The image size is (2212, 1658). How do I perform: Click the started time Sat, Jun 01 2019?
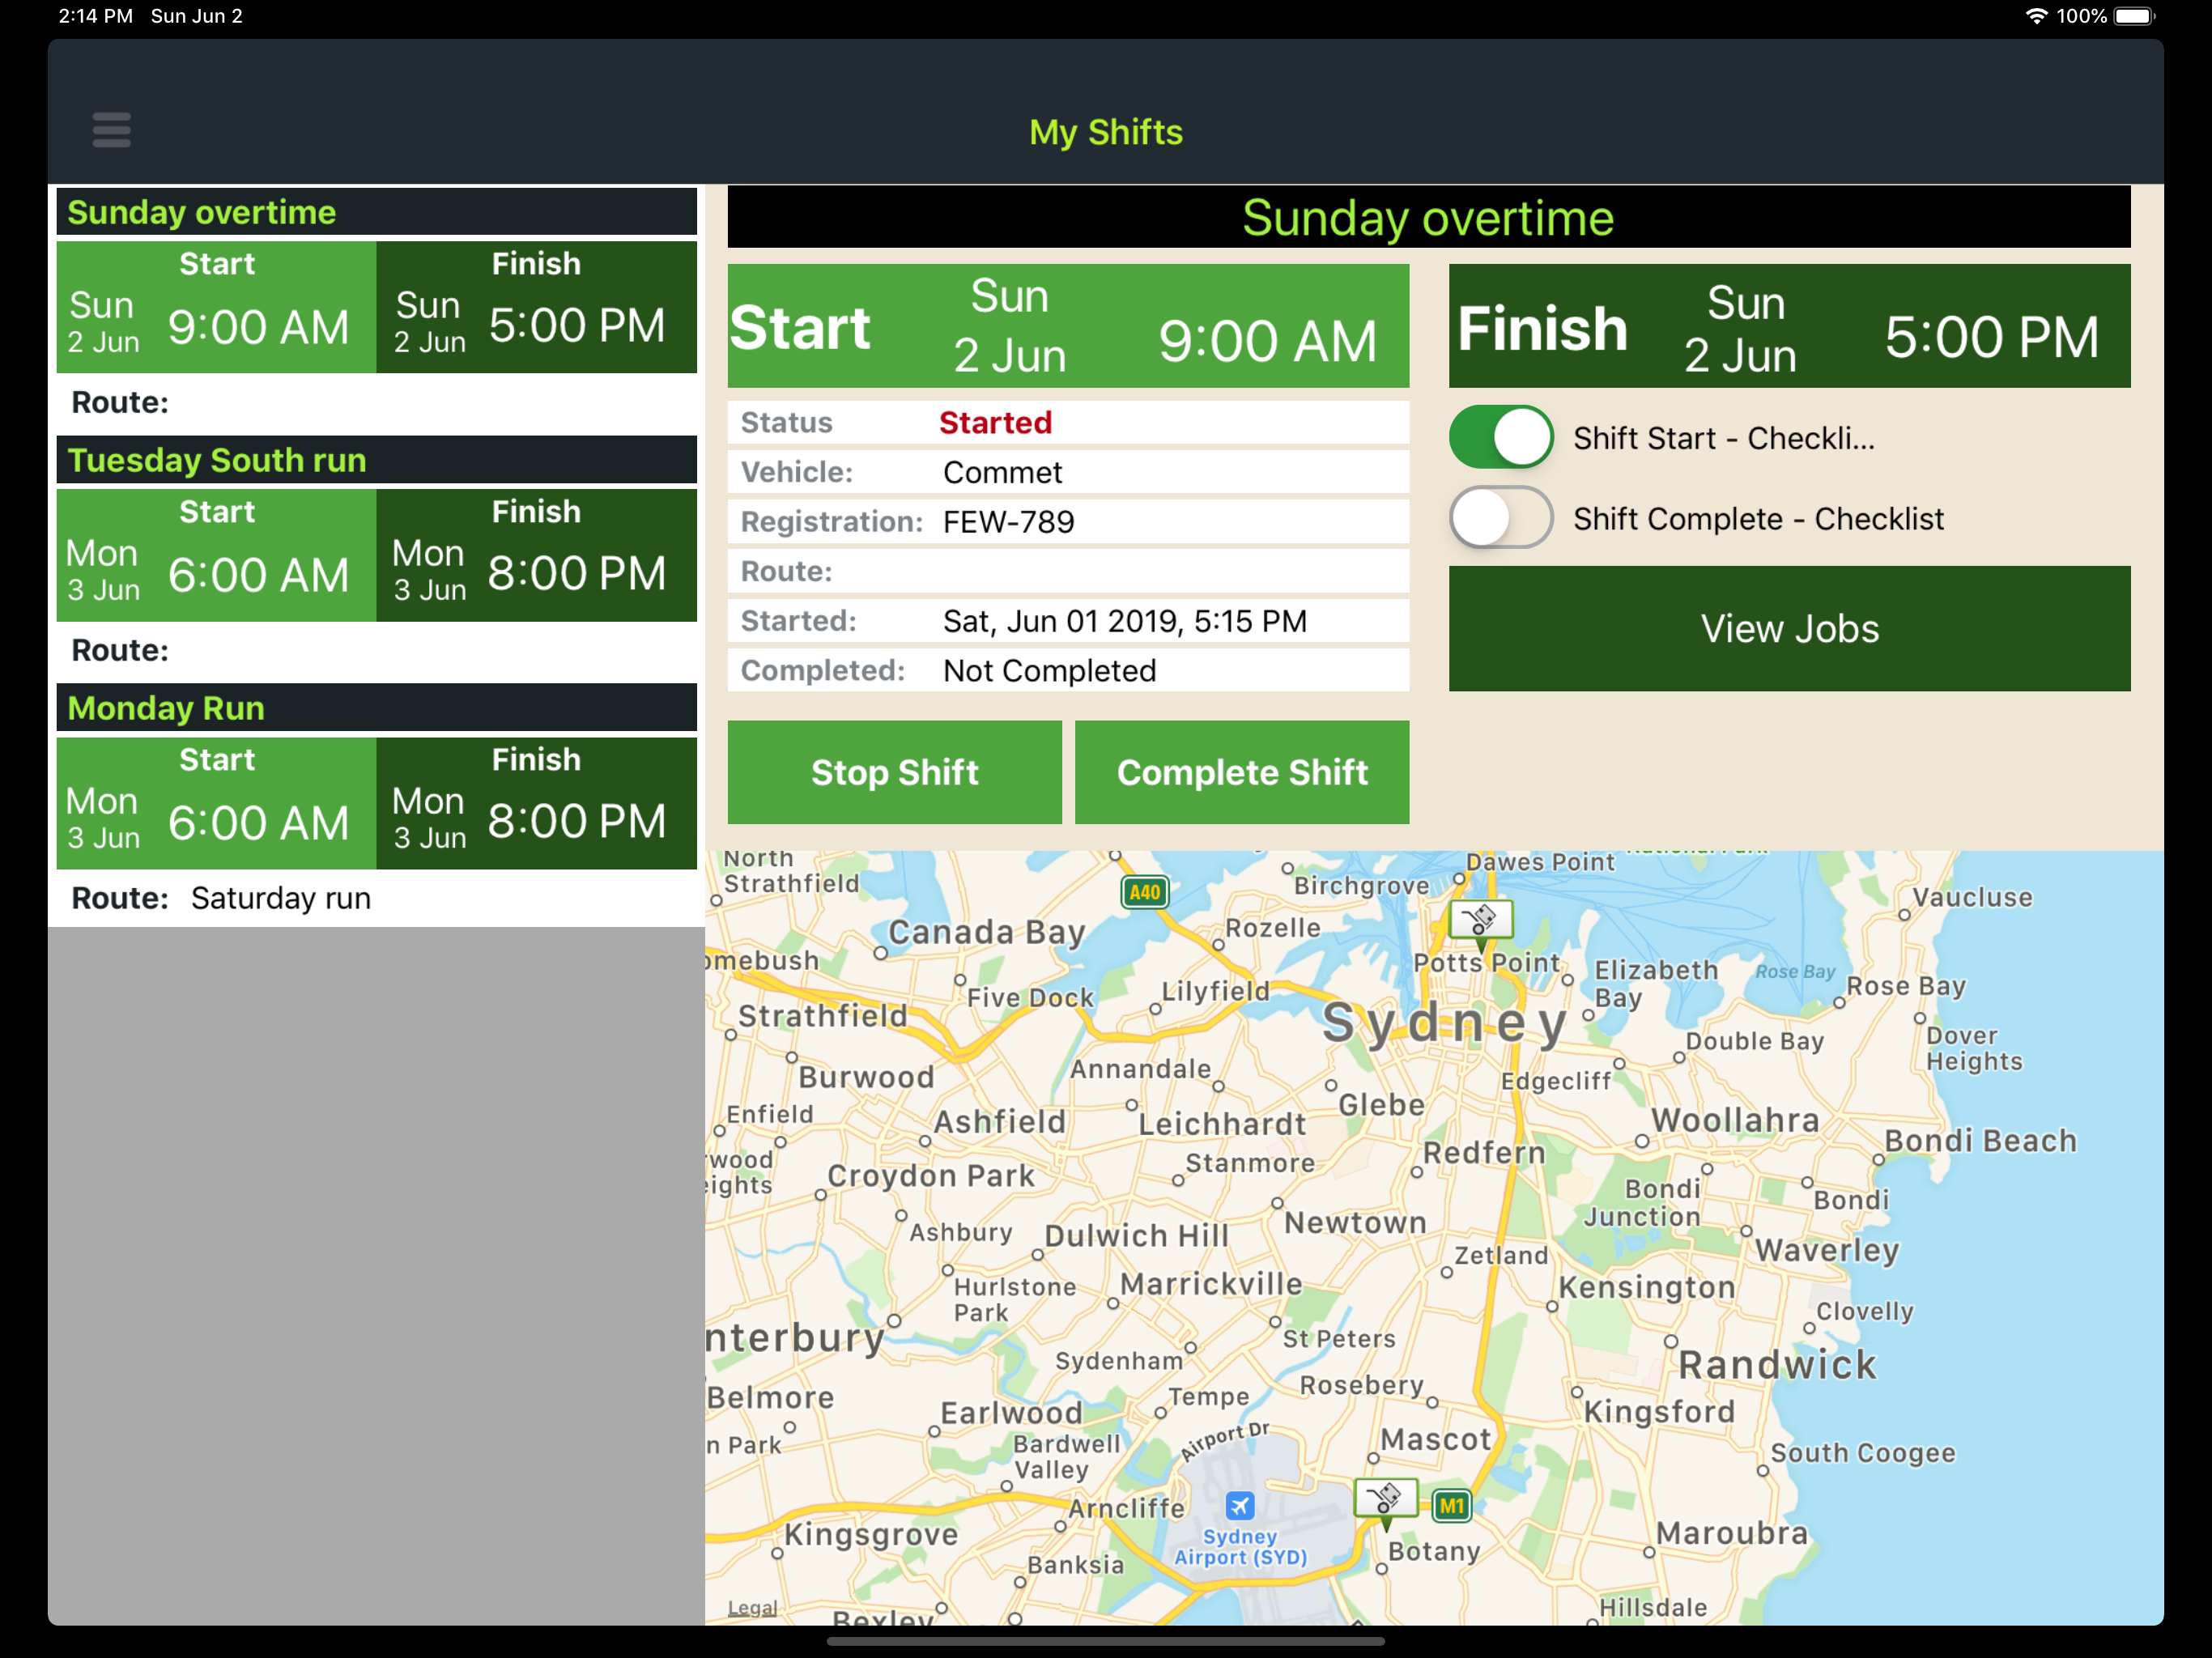[x=1125, y=621]
